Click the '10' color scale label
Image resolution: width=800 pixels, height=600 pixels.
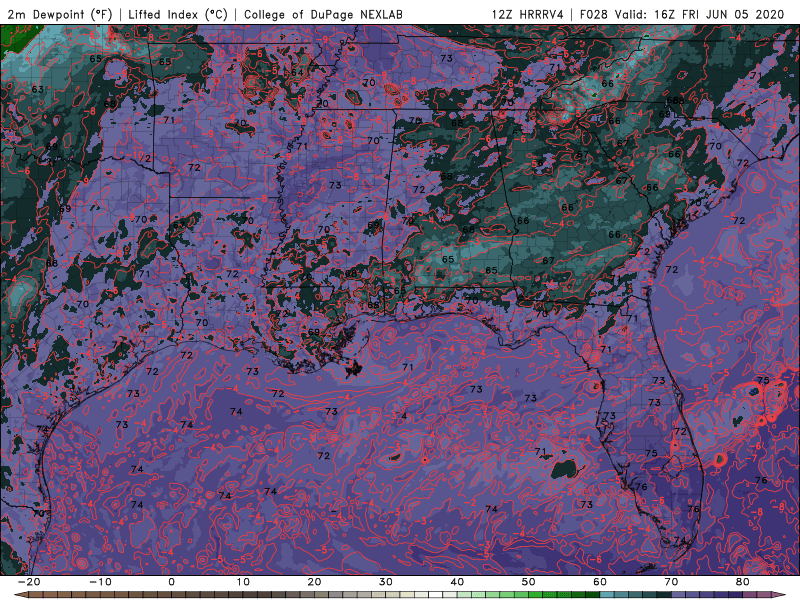pyautogui.click(x=243, y=582)
